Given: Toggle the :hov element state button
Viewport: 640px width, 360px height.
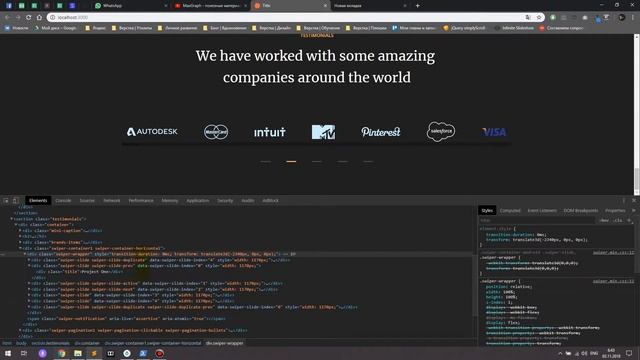Looking at the screenshot, I should [604, 220].
